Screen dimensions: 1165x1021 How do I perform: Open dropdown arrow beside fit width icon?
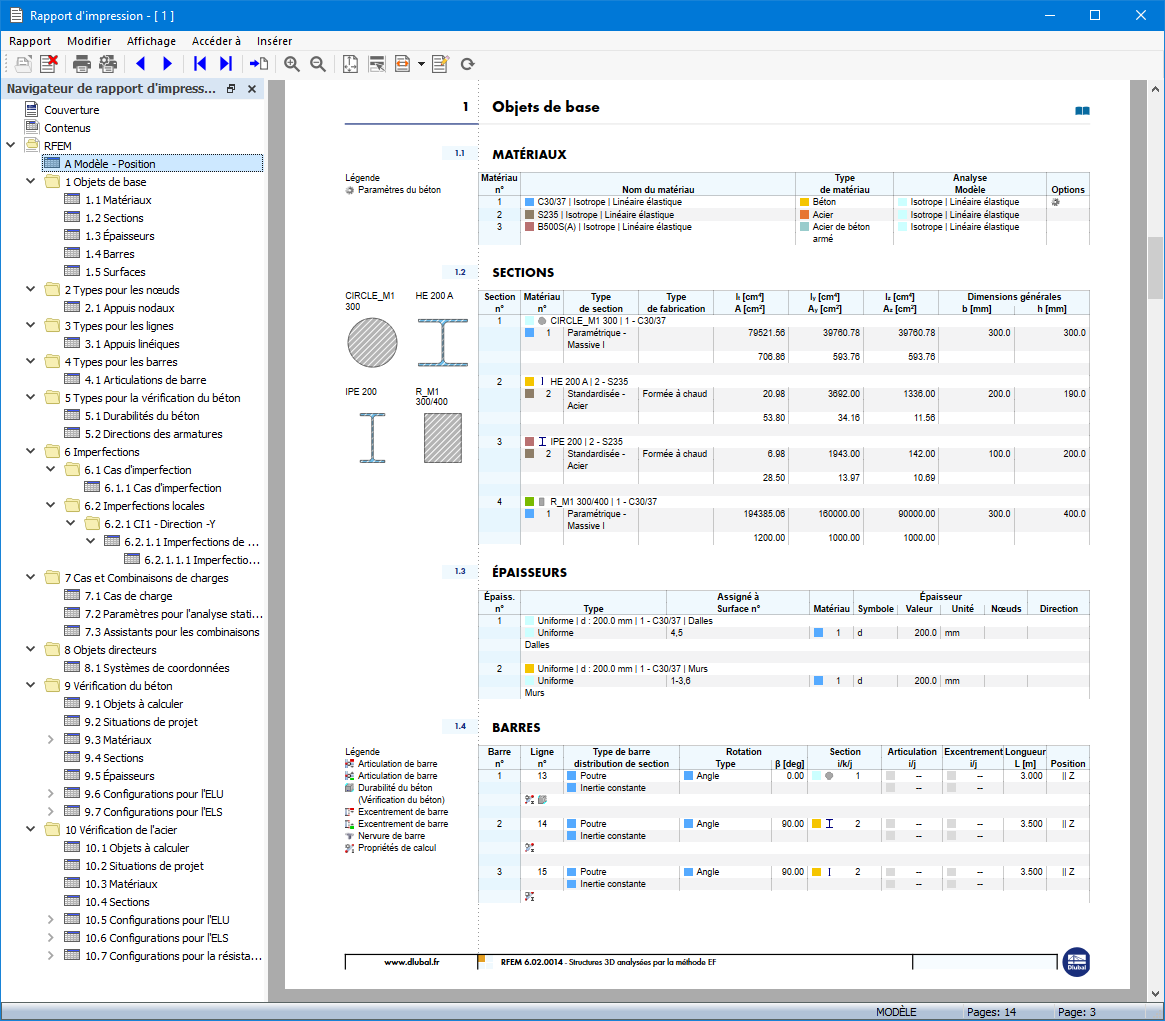click(x=421, y=64)
